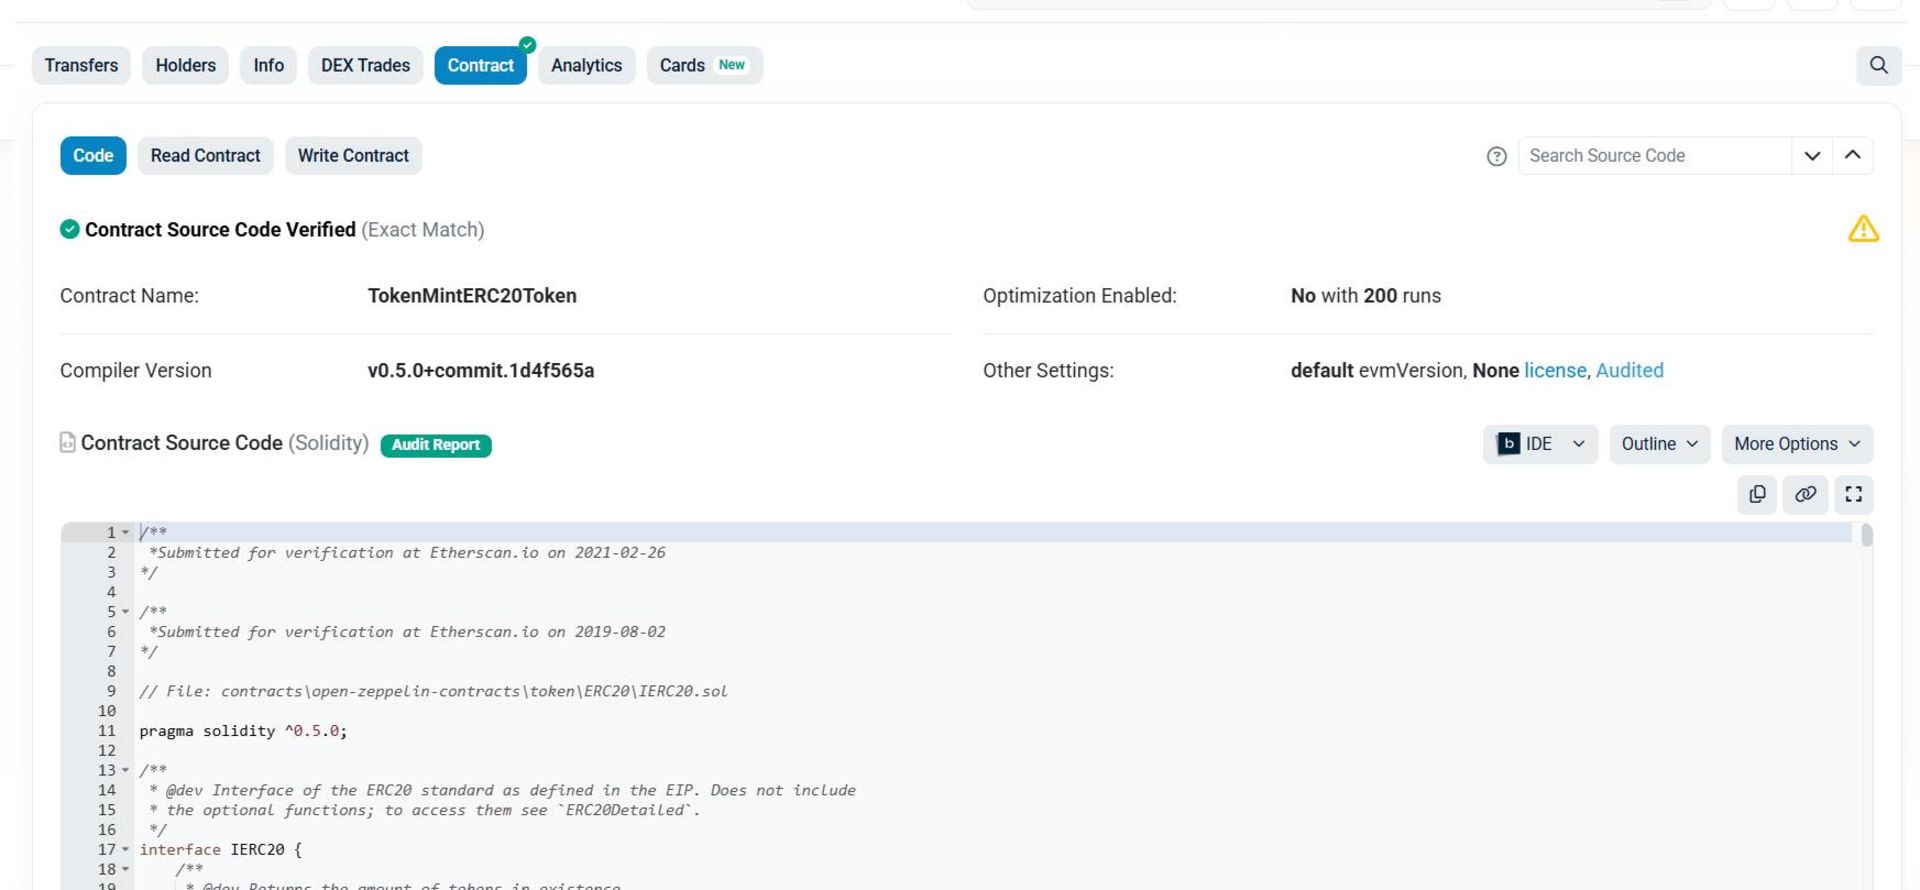This screenshot has height=890, width=1920.
Task: Open the IDE dropdown
Action: (1540, 444)
